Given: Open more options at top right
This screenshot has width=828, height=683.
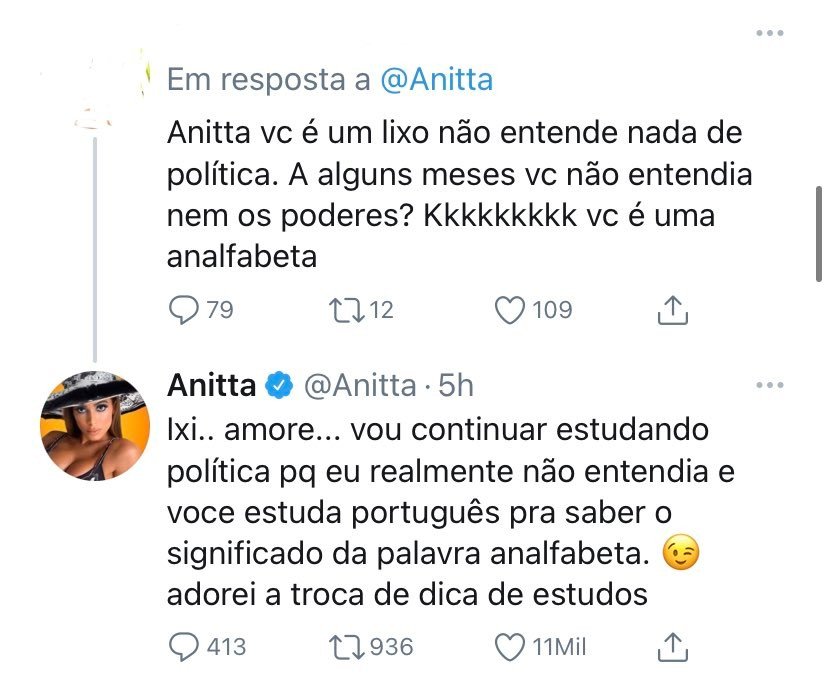Looking at the screenshot, I should (x=769, y=34).
